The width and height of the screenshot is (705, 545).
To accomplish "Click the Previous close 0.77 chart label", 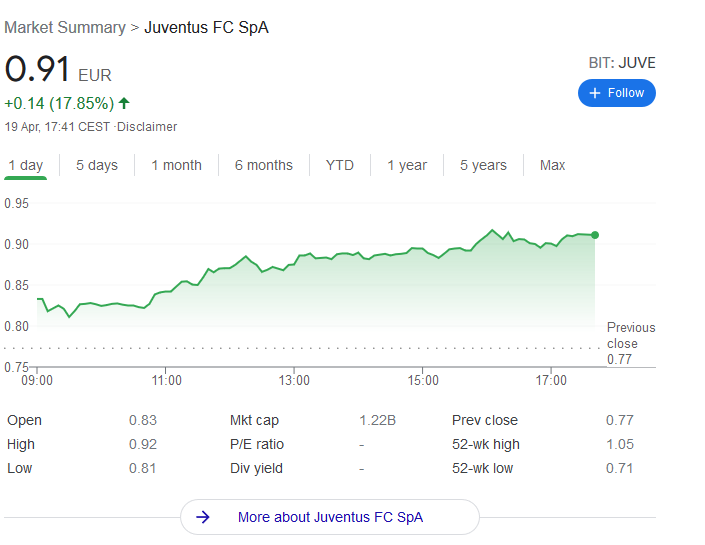I will point(631,343).
